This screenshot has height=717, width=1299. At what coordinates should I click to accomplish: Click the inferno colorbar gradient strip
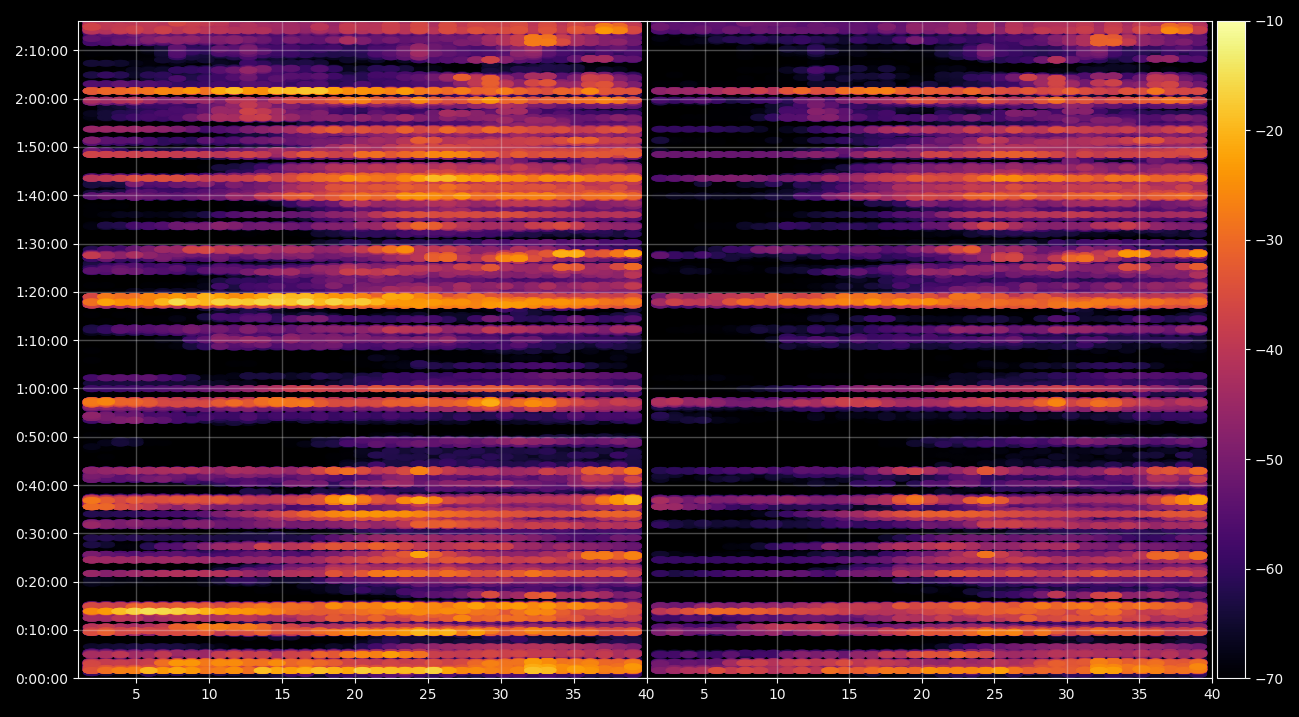[1231, 350]
